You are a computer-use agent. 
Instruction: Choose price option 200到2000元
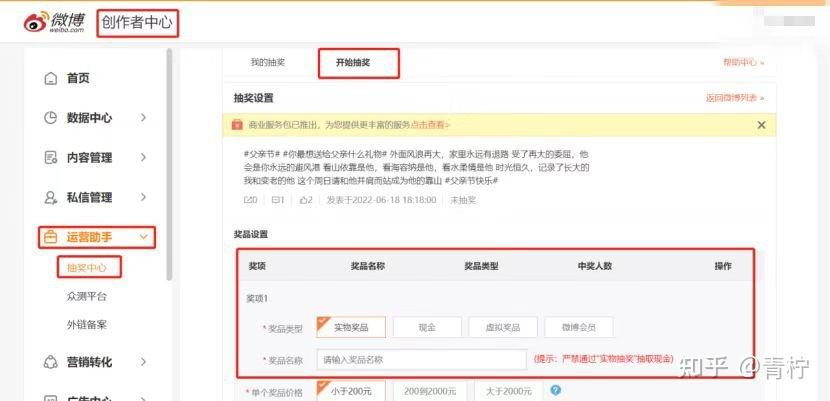430,391
